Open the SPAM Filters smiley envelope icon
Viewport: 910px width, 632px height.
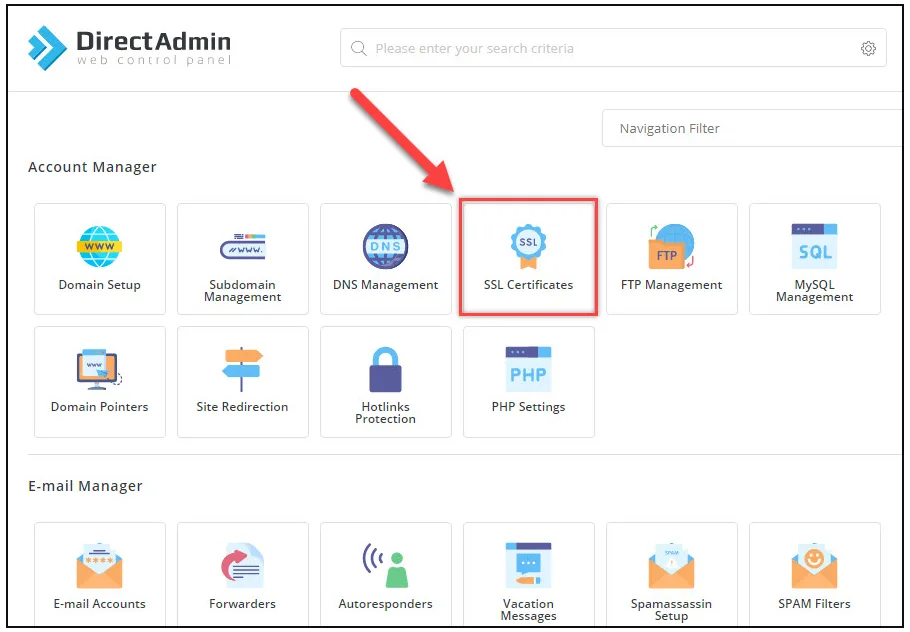pyautogui.click(x=814, y=566)
